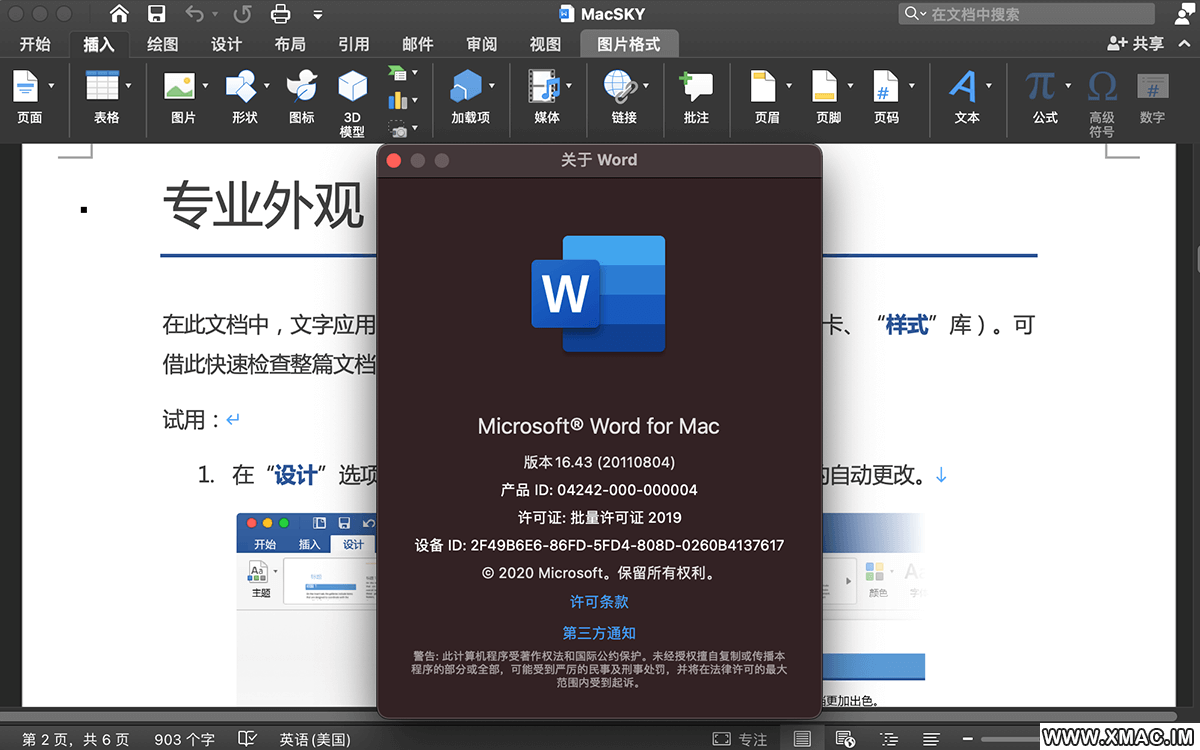Switch to Web Layout view in status bar
Image resolution: width=1200 pixels, height=750 pixels.
click(844, 739)
